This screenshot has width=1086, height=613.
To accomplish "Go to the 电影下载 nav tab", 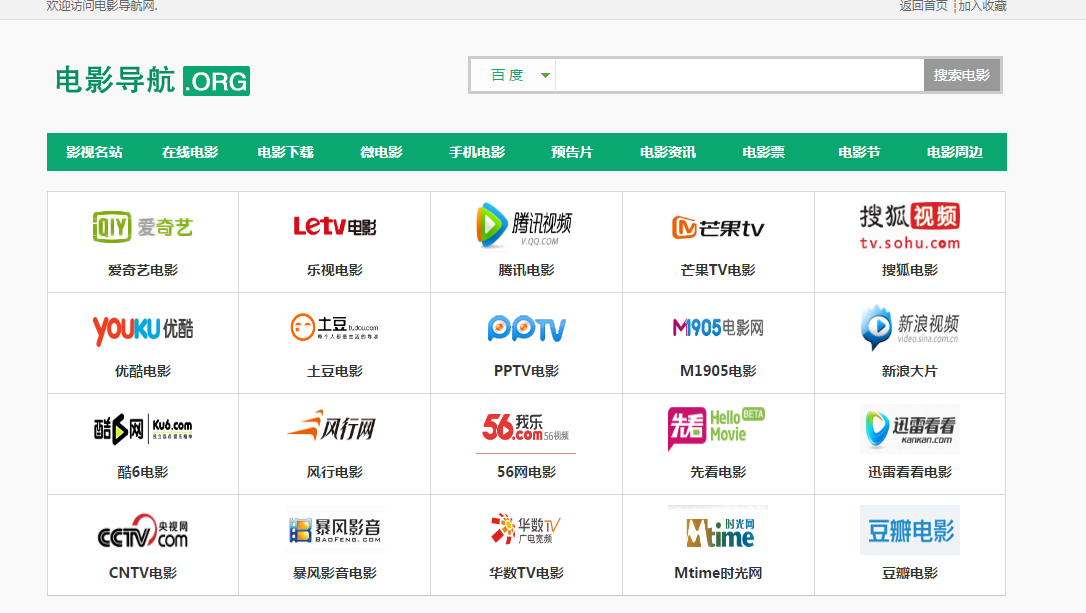I will pyautogui.click(x=285, y=152).
